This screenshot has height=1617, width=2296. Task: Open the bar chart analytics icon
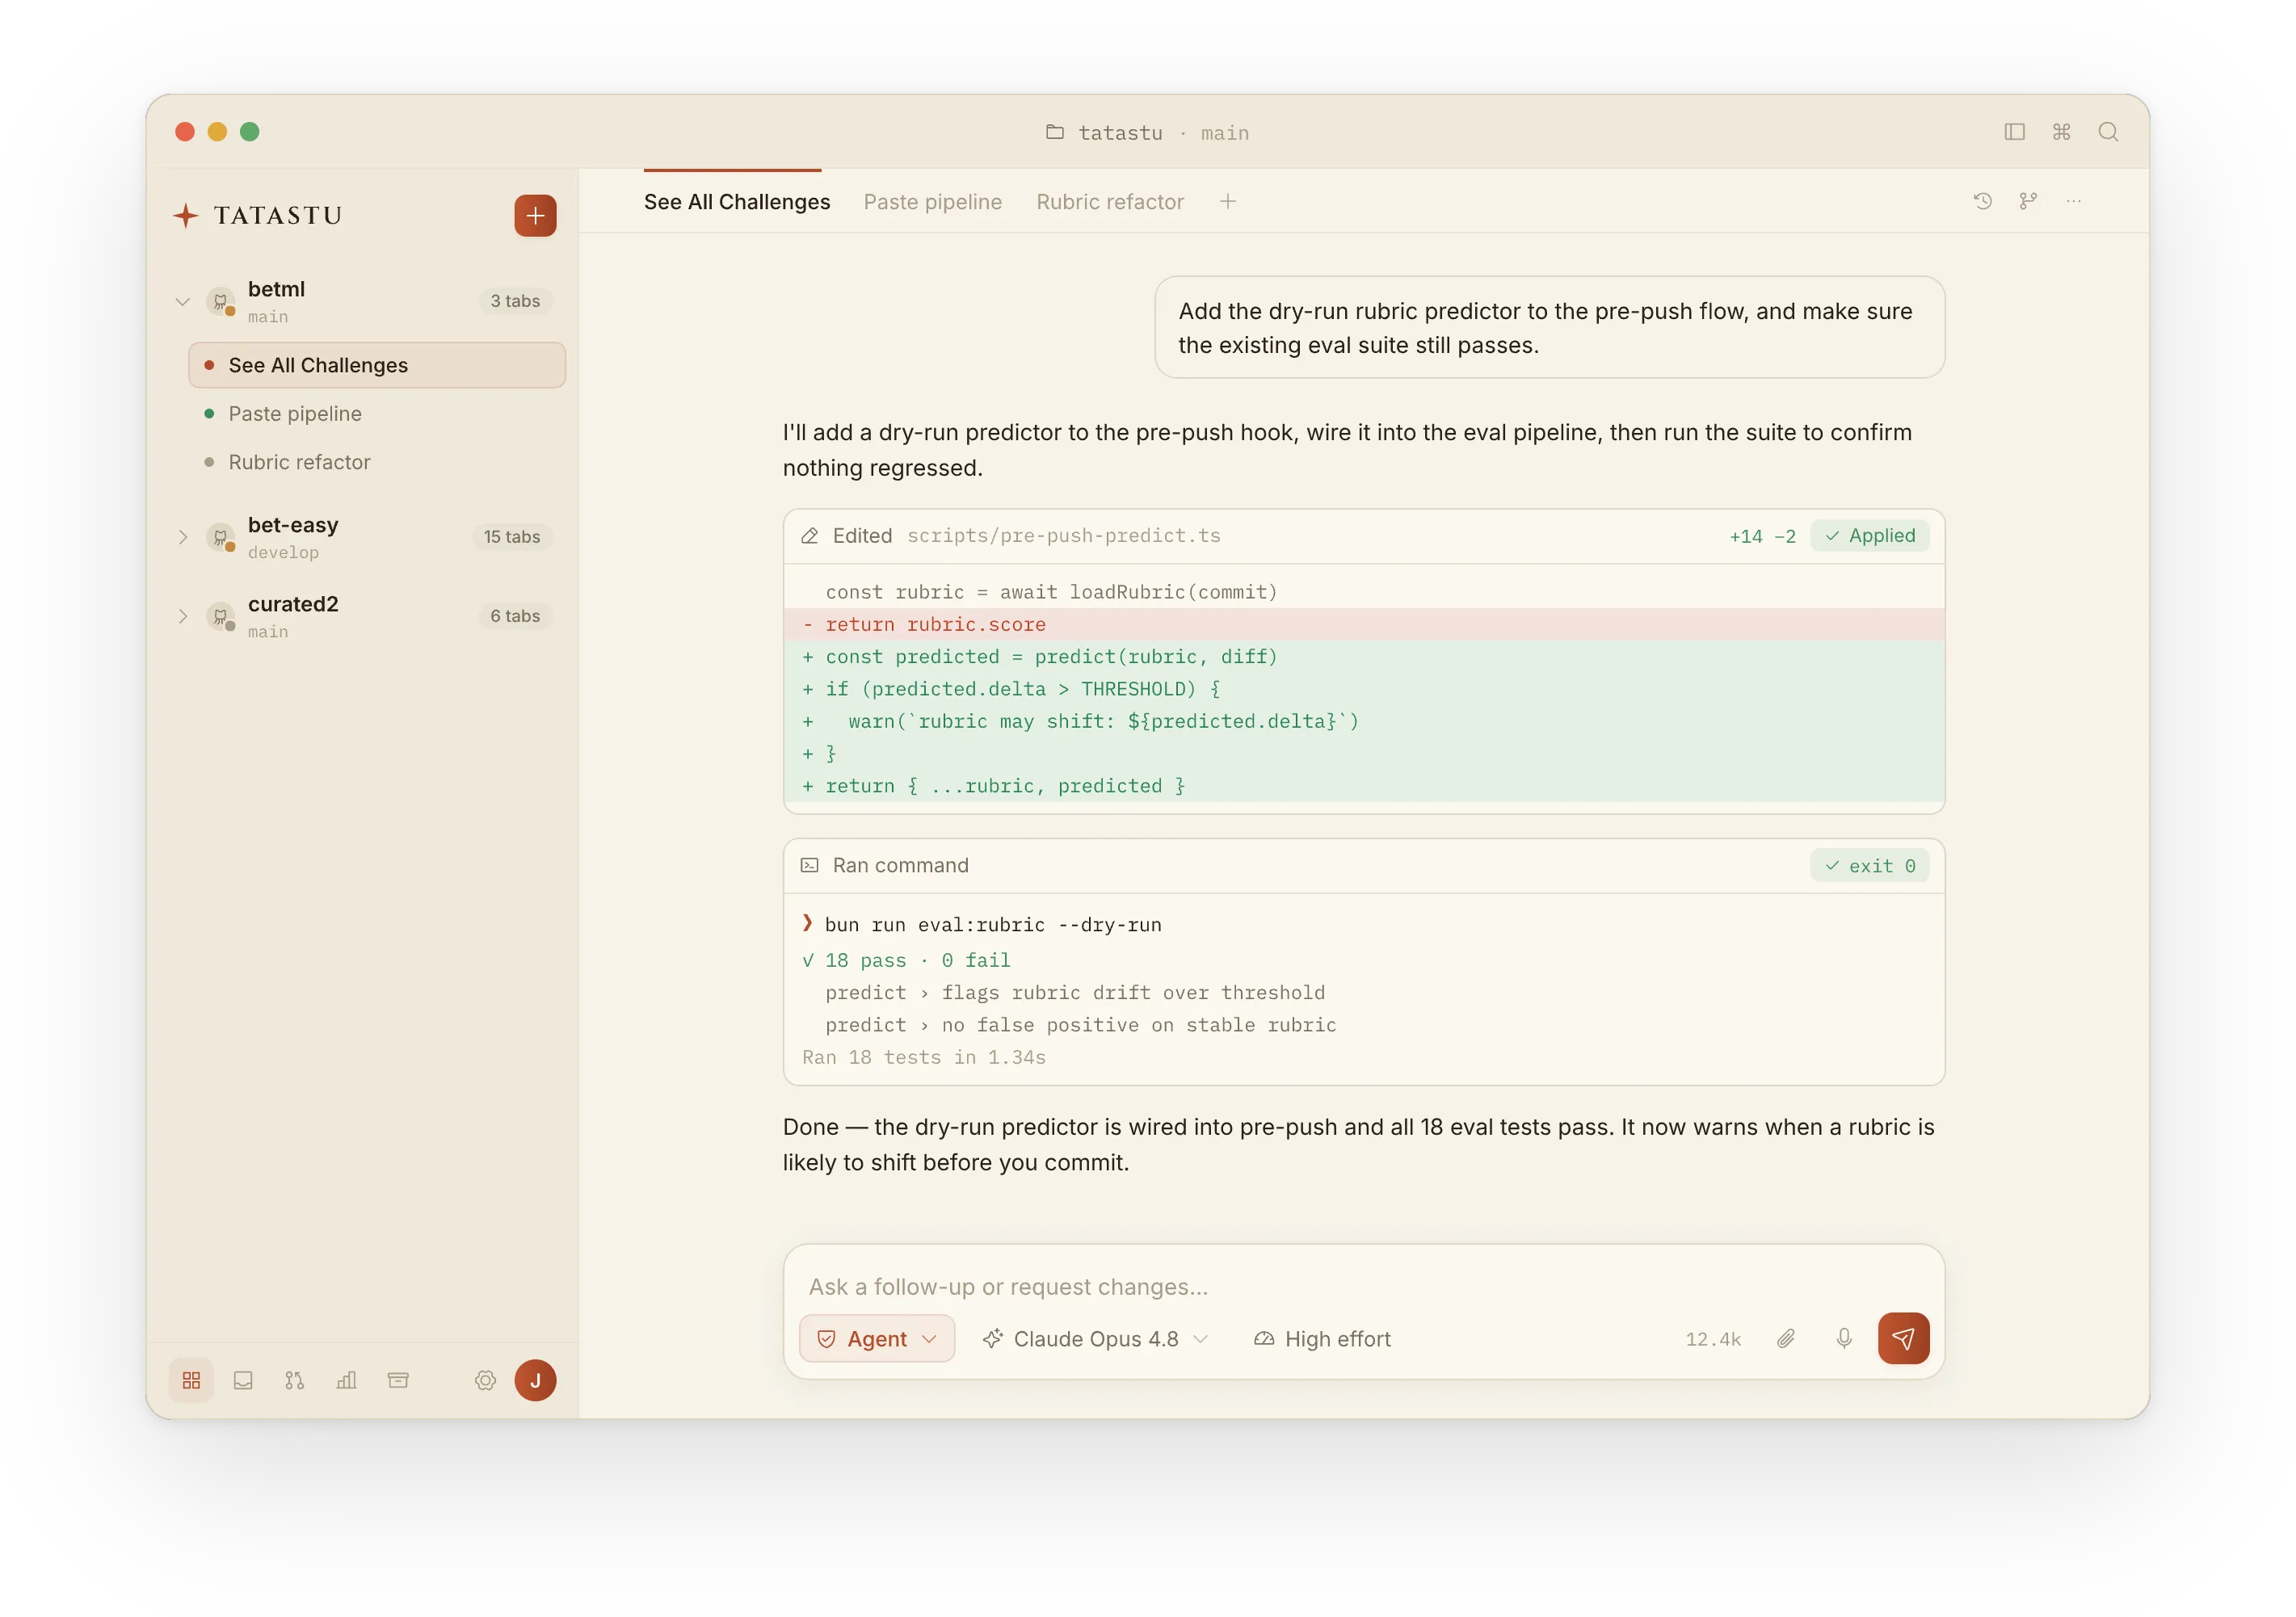[x=346, y=1380]
